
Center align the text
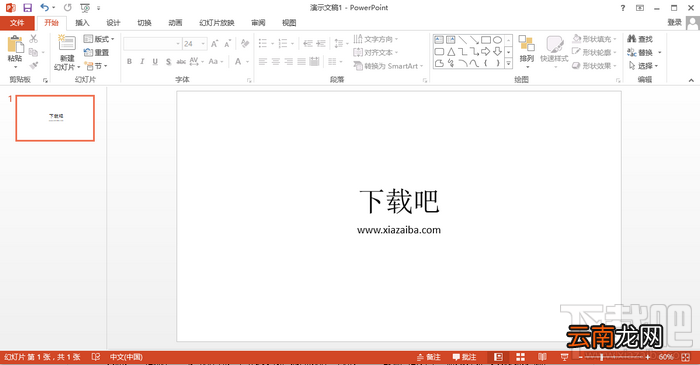(x=276, y=62)
